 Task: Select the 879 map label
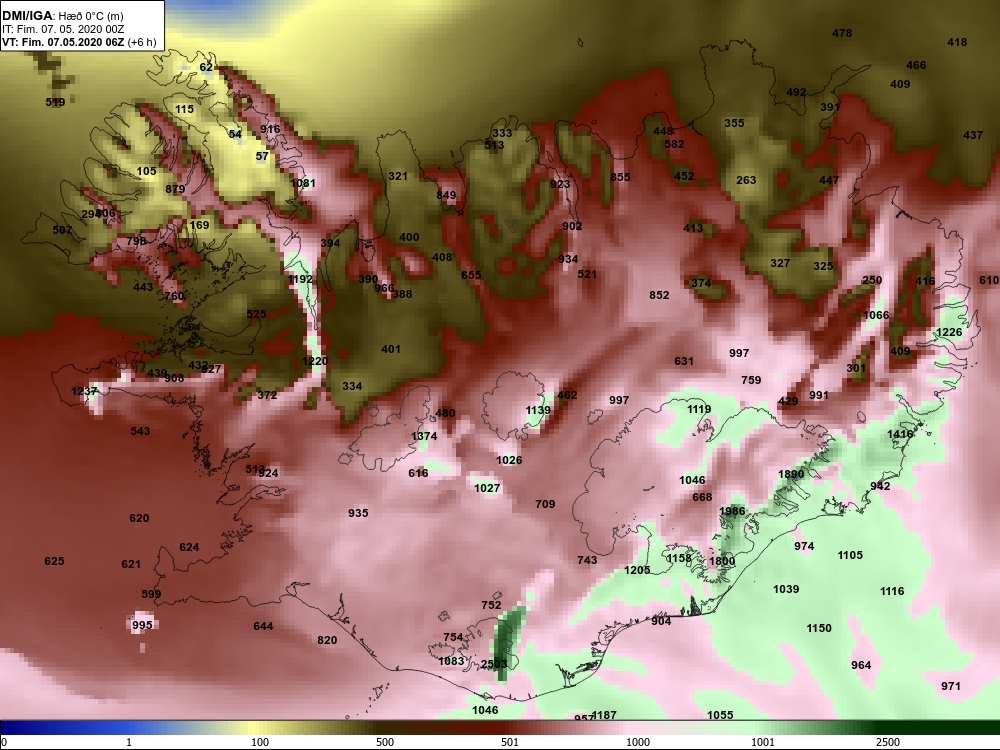pyautogui.click(x=175, y=189)
